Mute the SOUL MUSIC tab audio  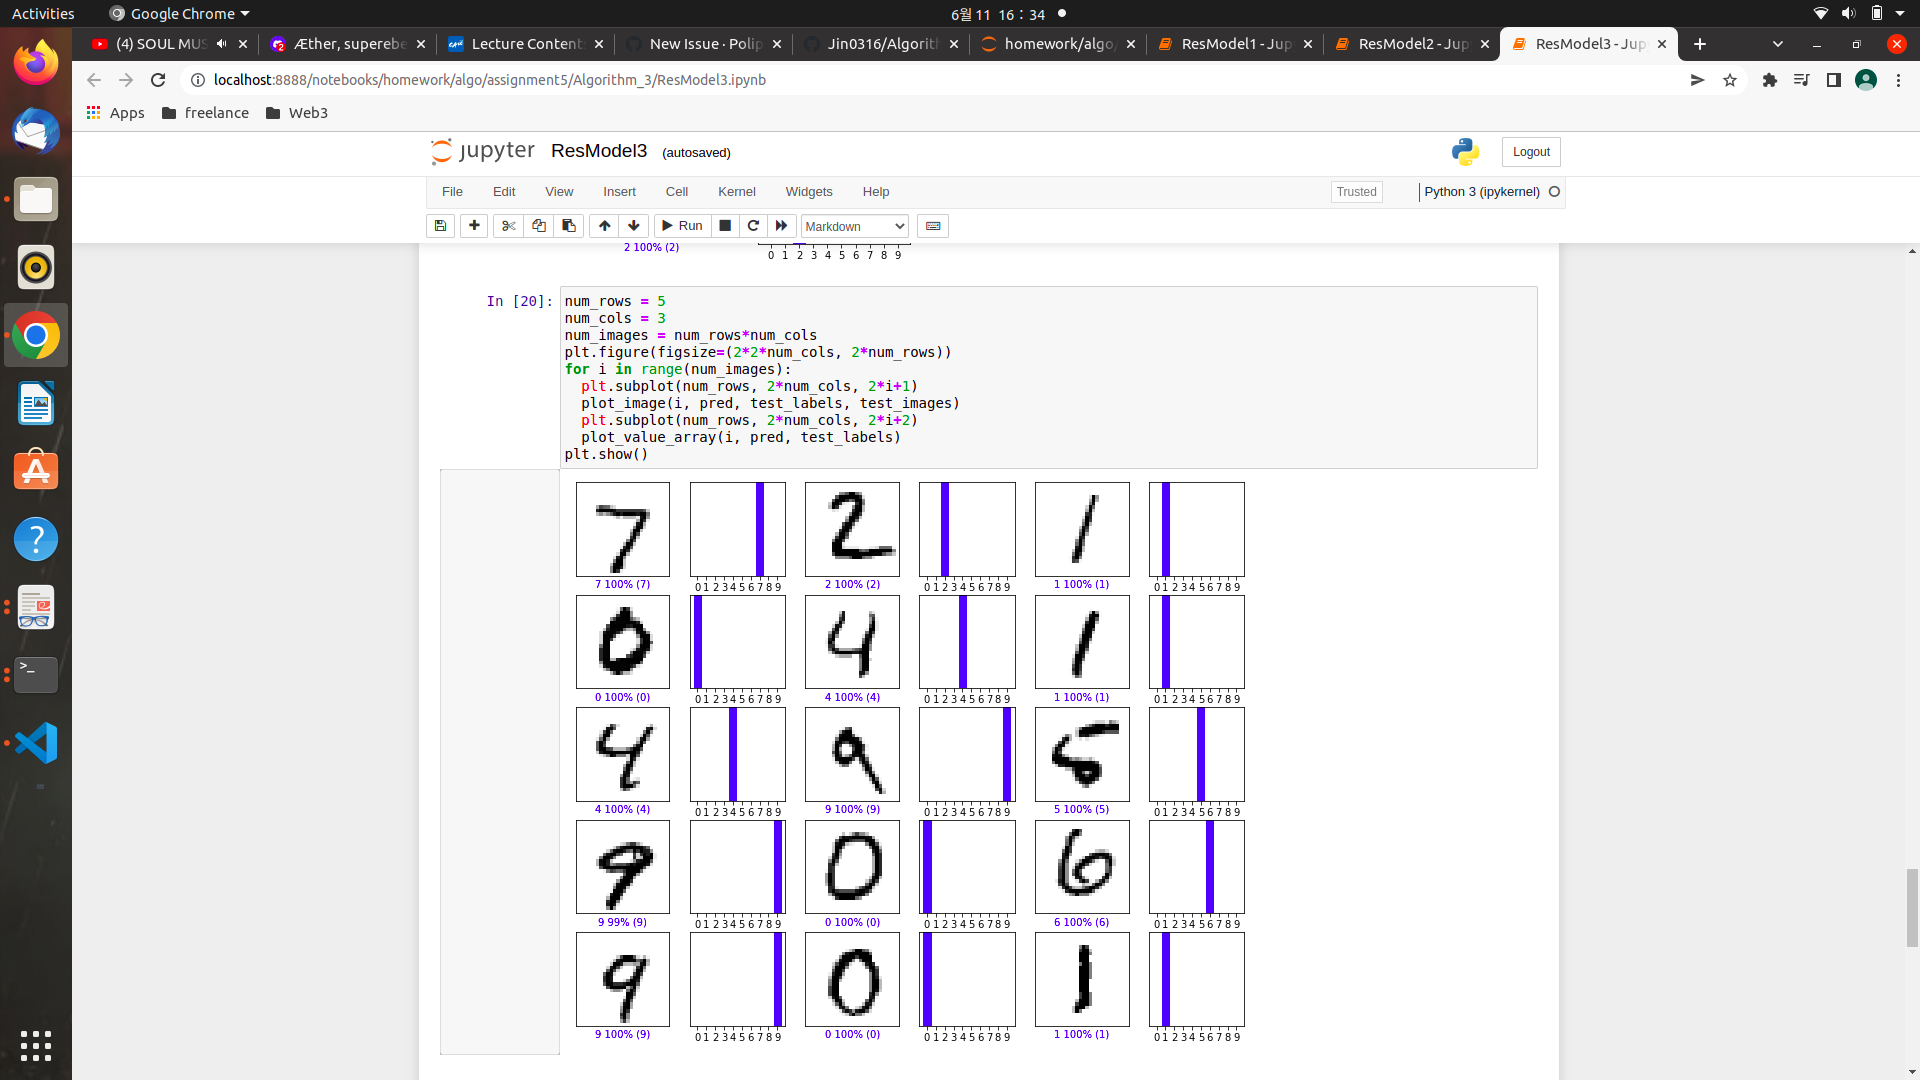click(x=222, y=44)
